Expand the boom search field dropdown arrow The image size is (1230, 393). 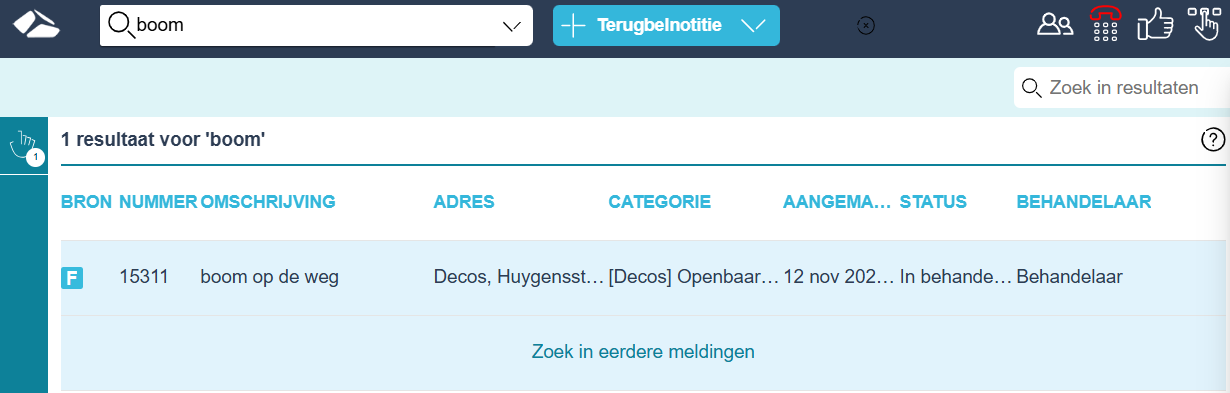tap(511, 26)
